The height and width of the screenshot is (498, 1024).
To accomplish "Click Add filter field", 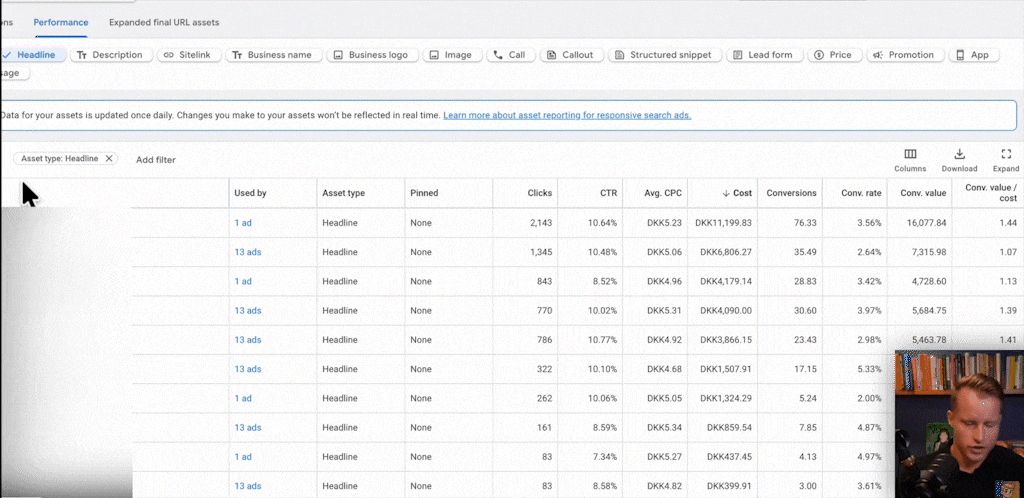I will [x=156, y=160].
